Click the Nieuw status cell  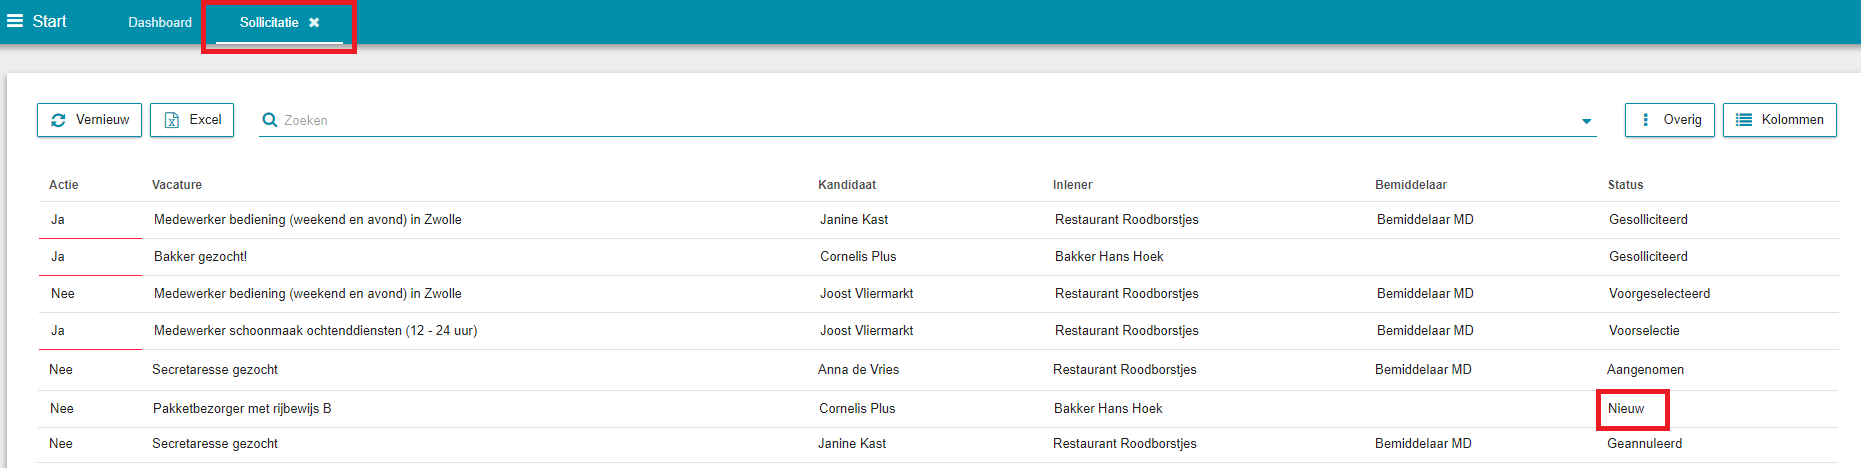(1626, 409)
